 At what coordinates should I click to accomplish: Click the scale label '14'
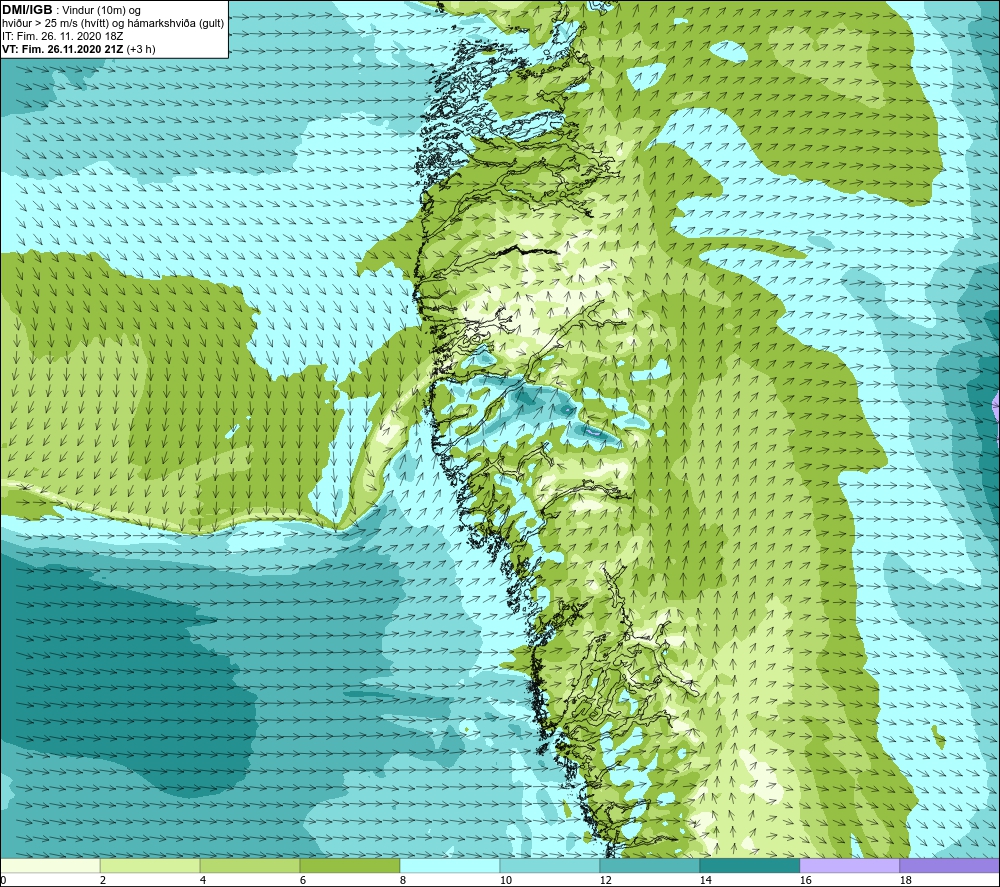coord(705,881)
